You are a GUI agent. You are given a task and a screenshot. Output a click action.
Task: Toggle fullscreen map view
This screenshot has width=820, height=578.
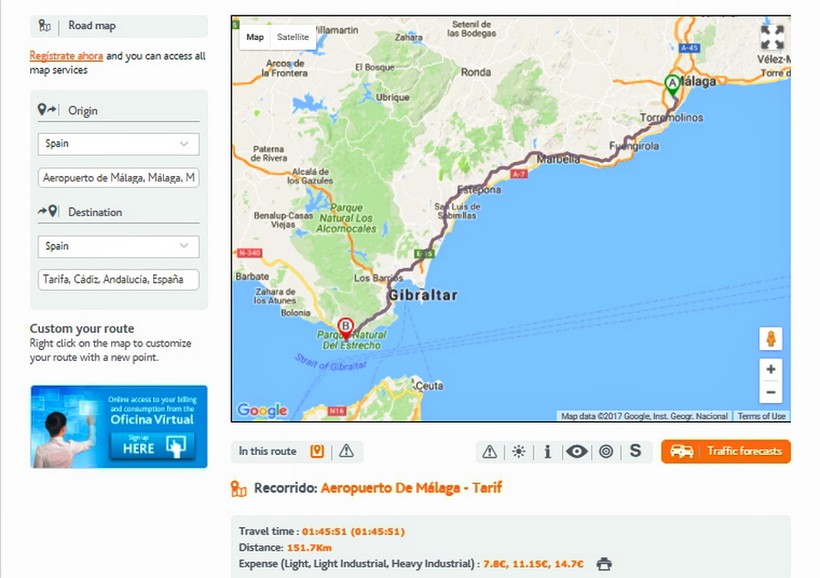click(x=772, y=38)
